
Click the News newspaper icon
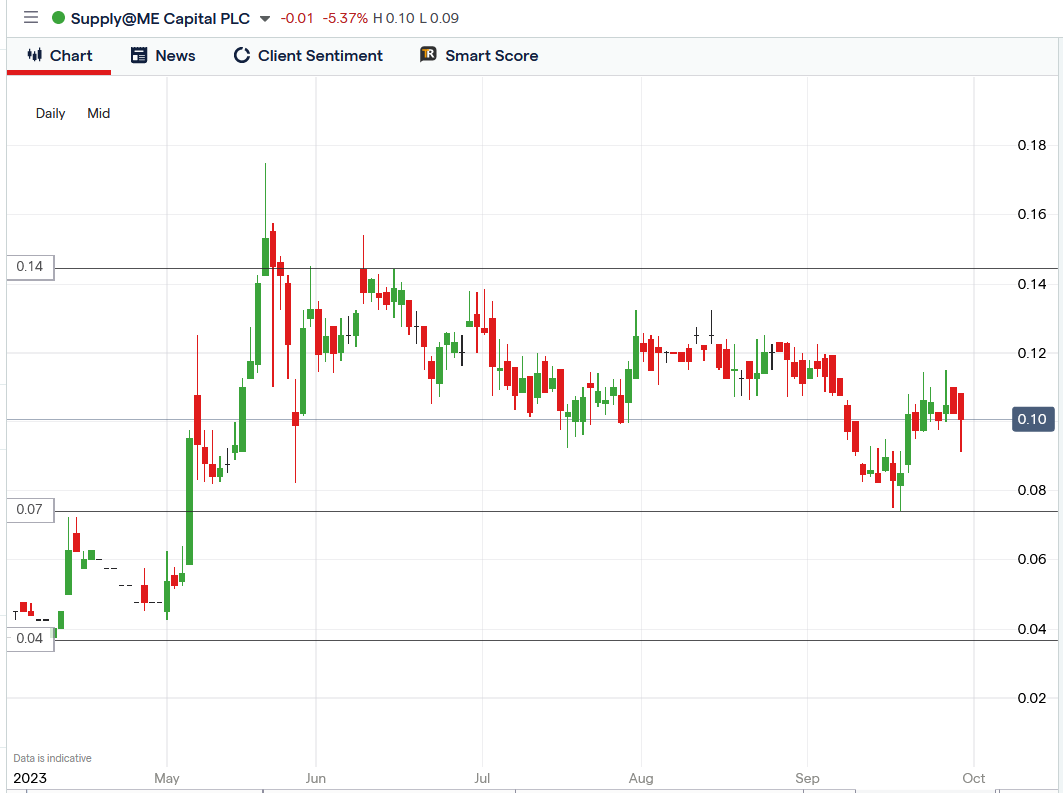click(x=139, y=56)
